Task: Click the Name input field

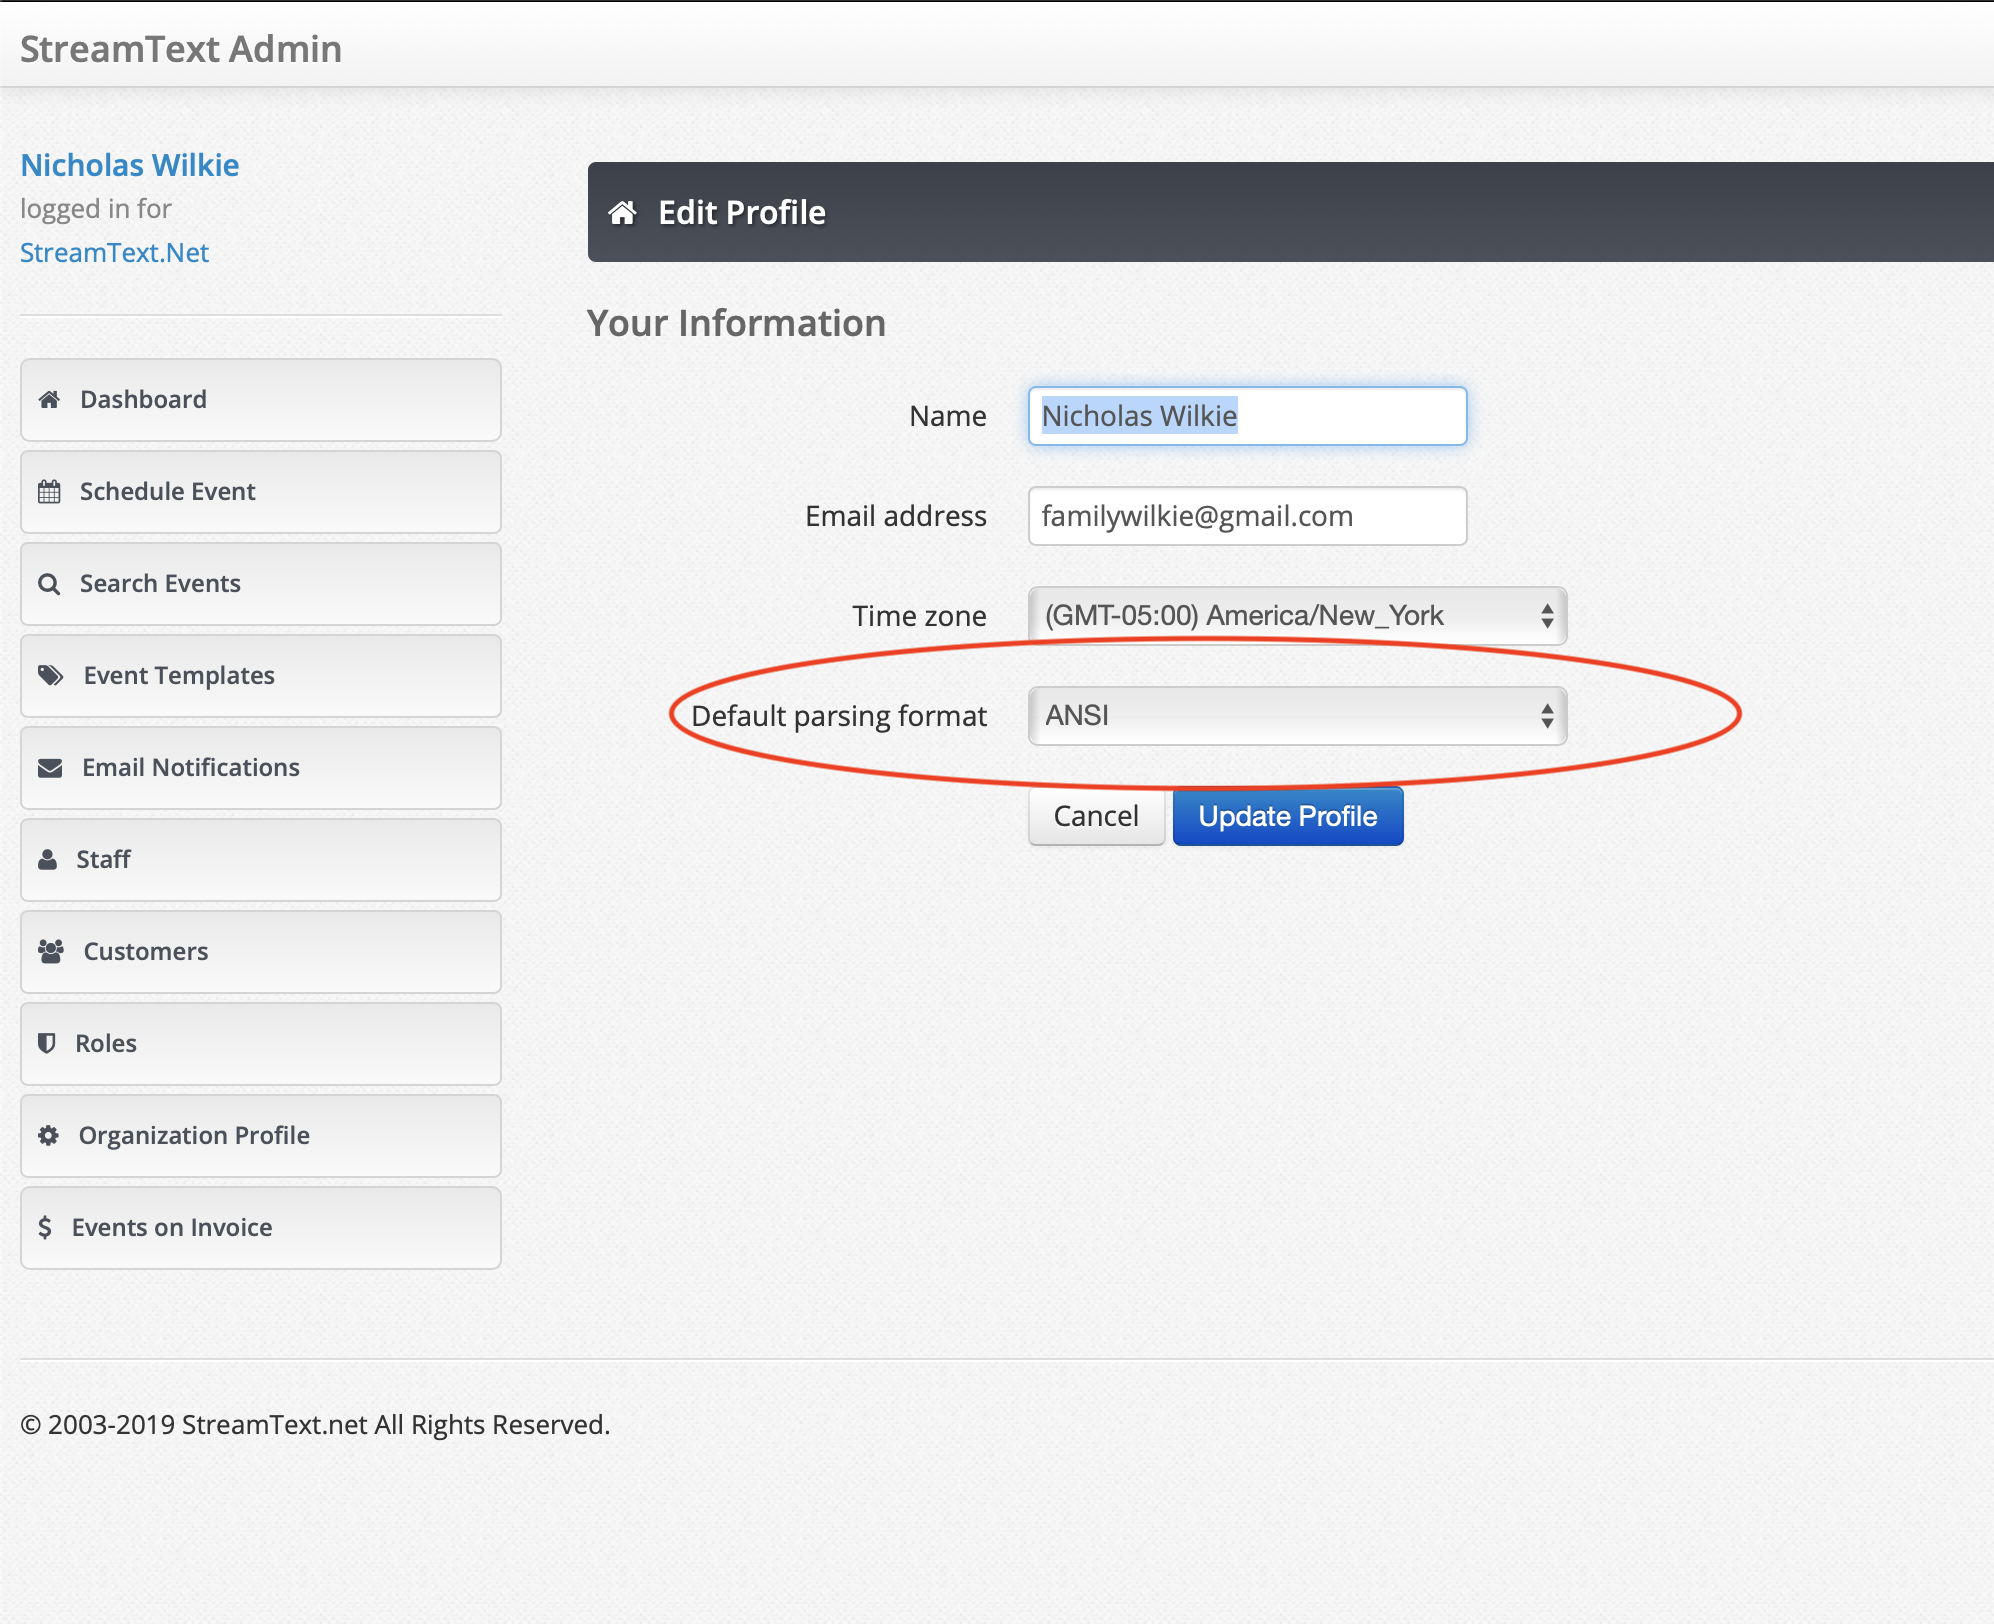Action: coord(1247,416)
